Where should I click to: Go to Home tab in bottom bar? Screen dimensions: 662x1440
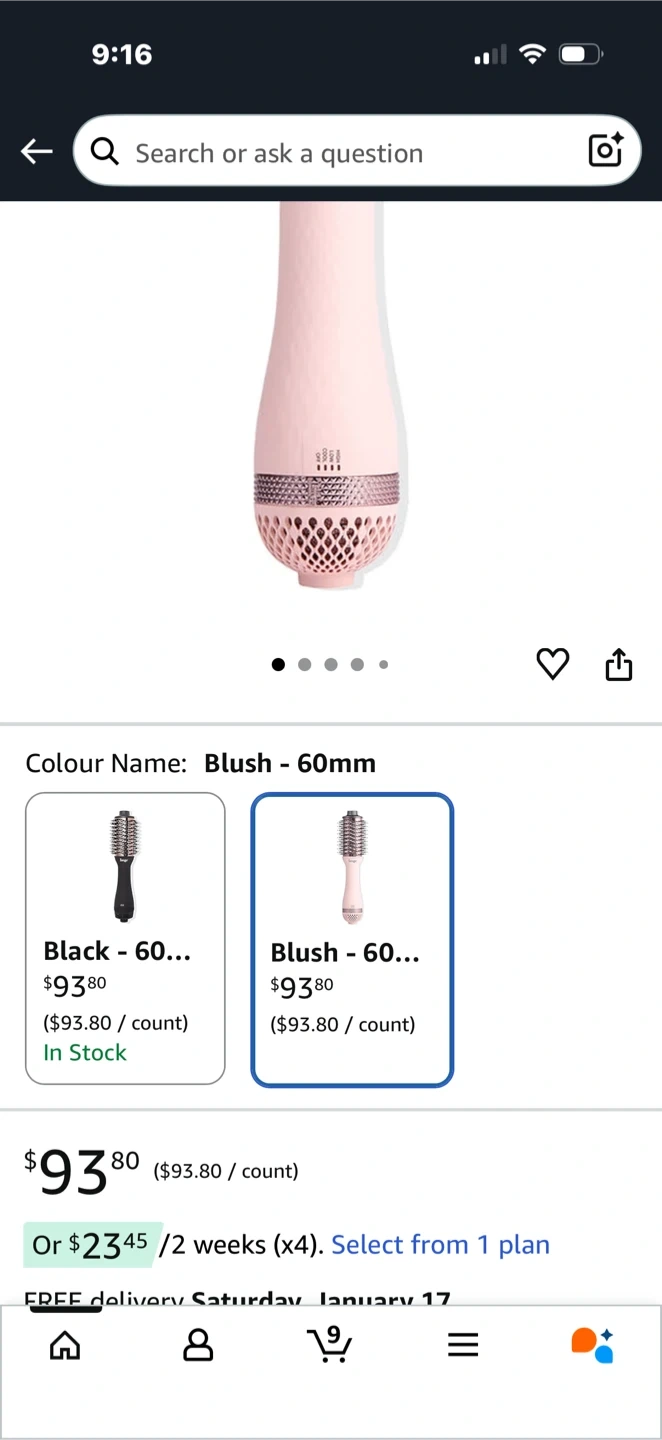pos(65,1345)
